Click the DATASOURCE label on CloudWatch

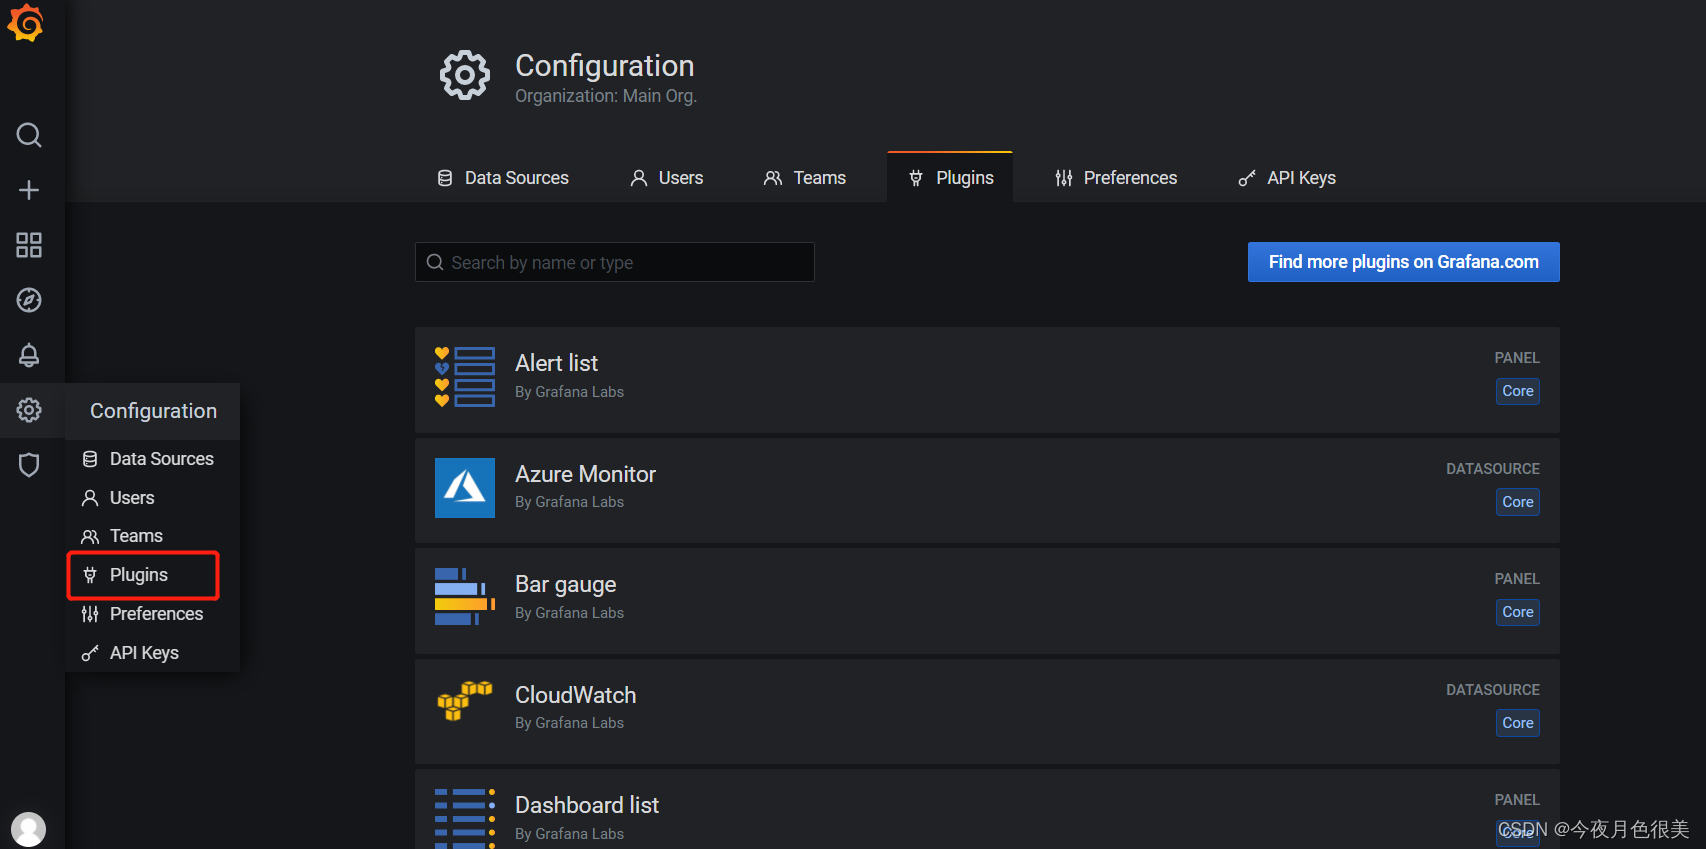coord(1493,690)
